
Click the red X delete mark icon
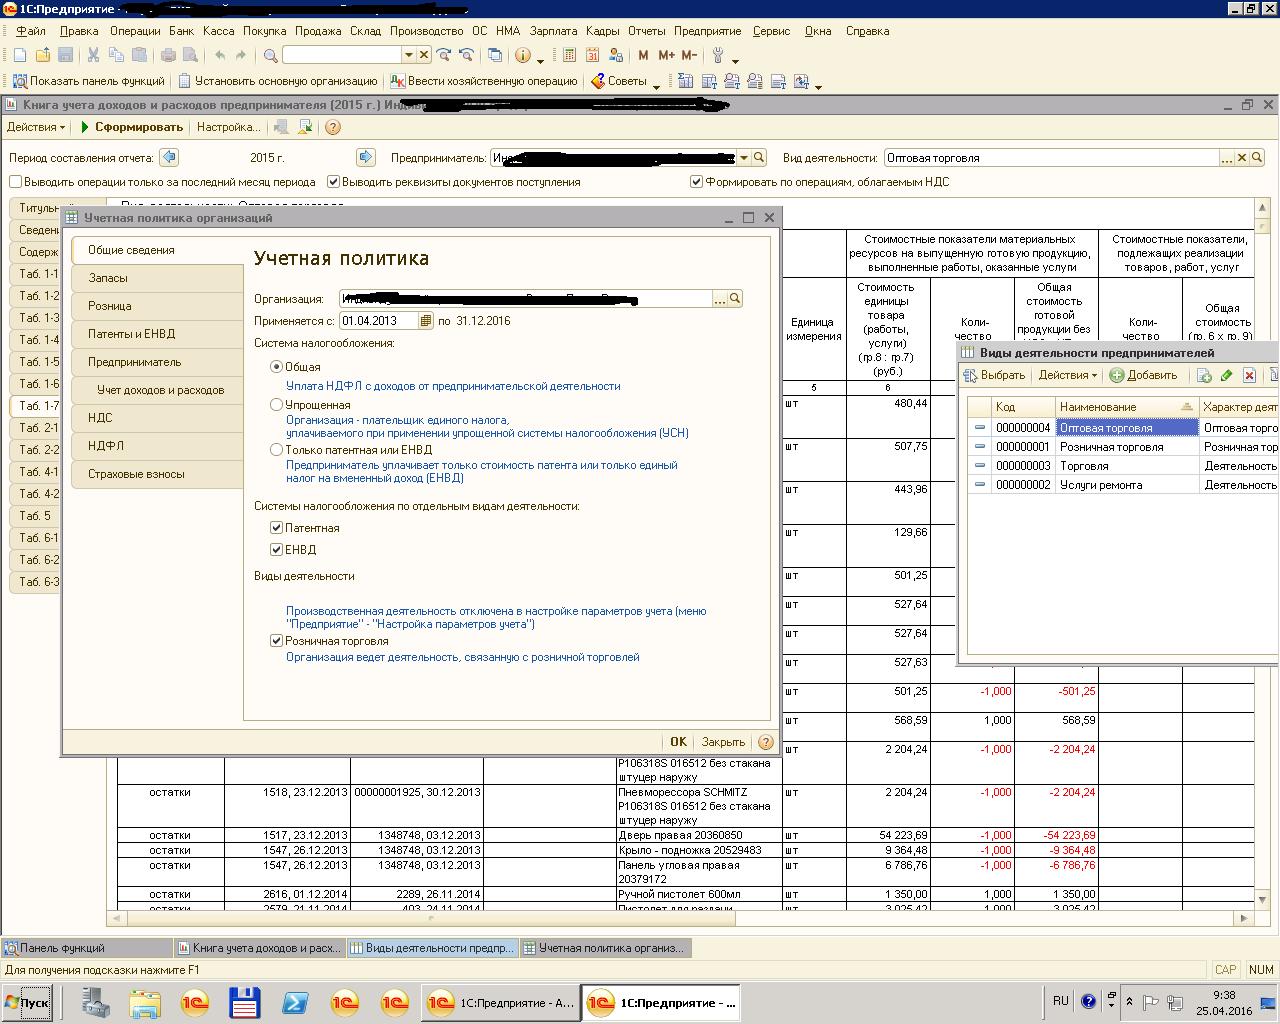point(1249,376)
